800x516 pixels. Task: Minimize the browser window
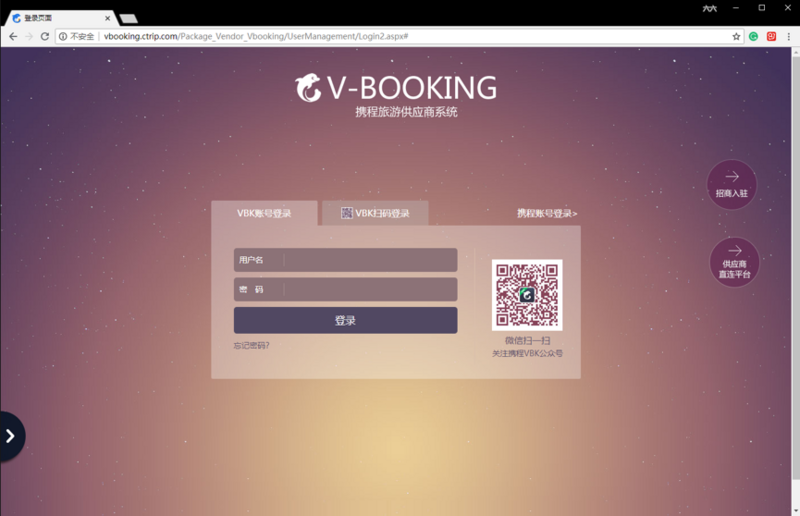point(736,8)
